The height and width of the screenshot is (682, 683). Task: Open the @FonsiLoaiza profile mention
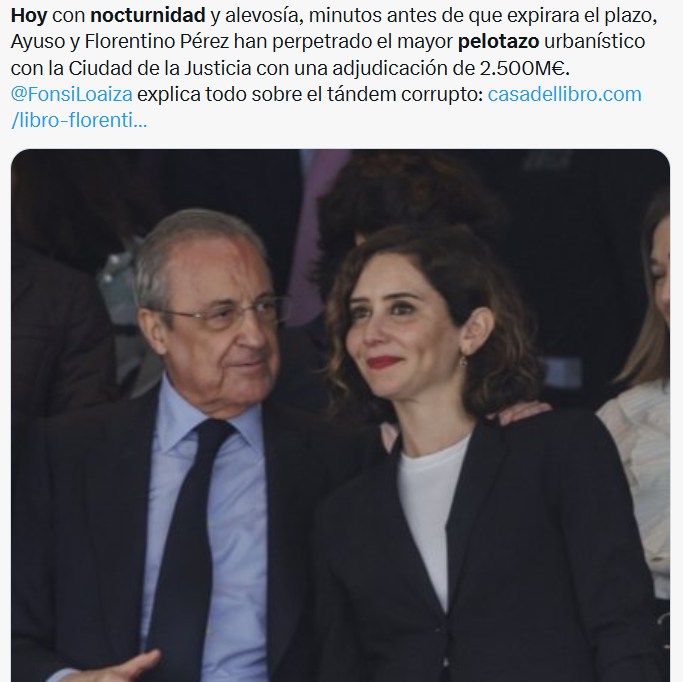pyautogui.click(x=71, y=95)
